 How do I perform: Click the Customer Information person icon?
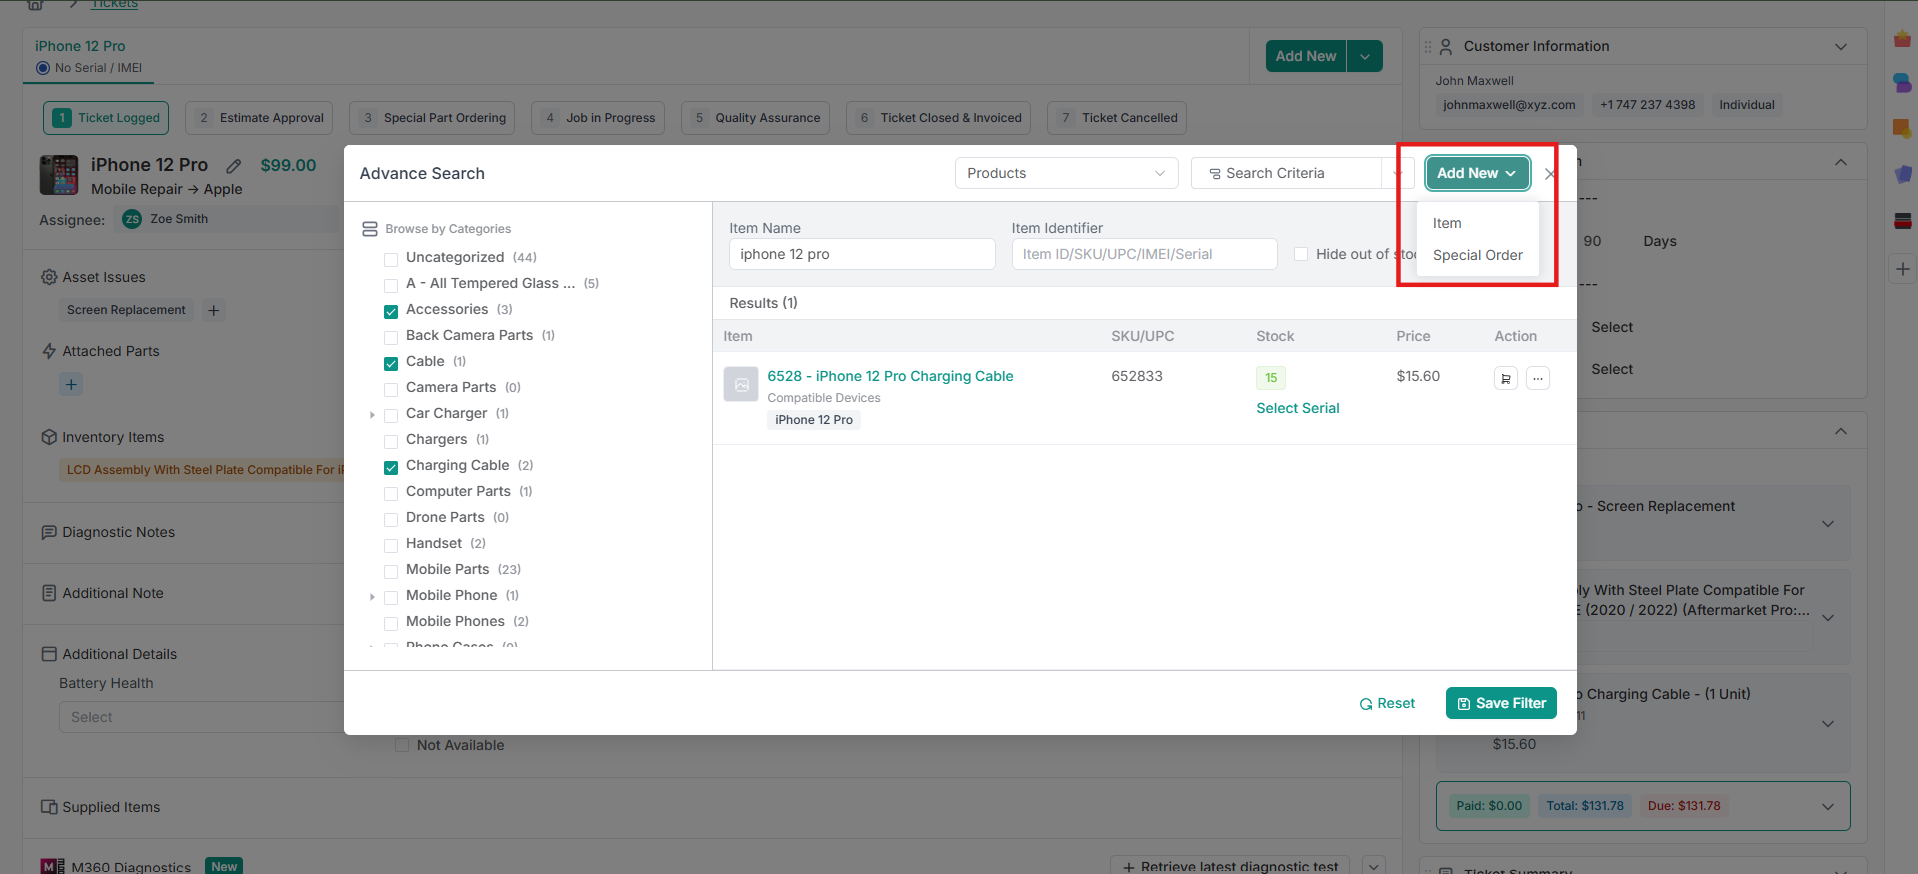[x=1446, y=46]
